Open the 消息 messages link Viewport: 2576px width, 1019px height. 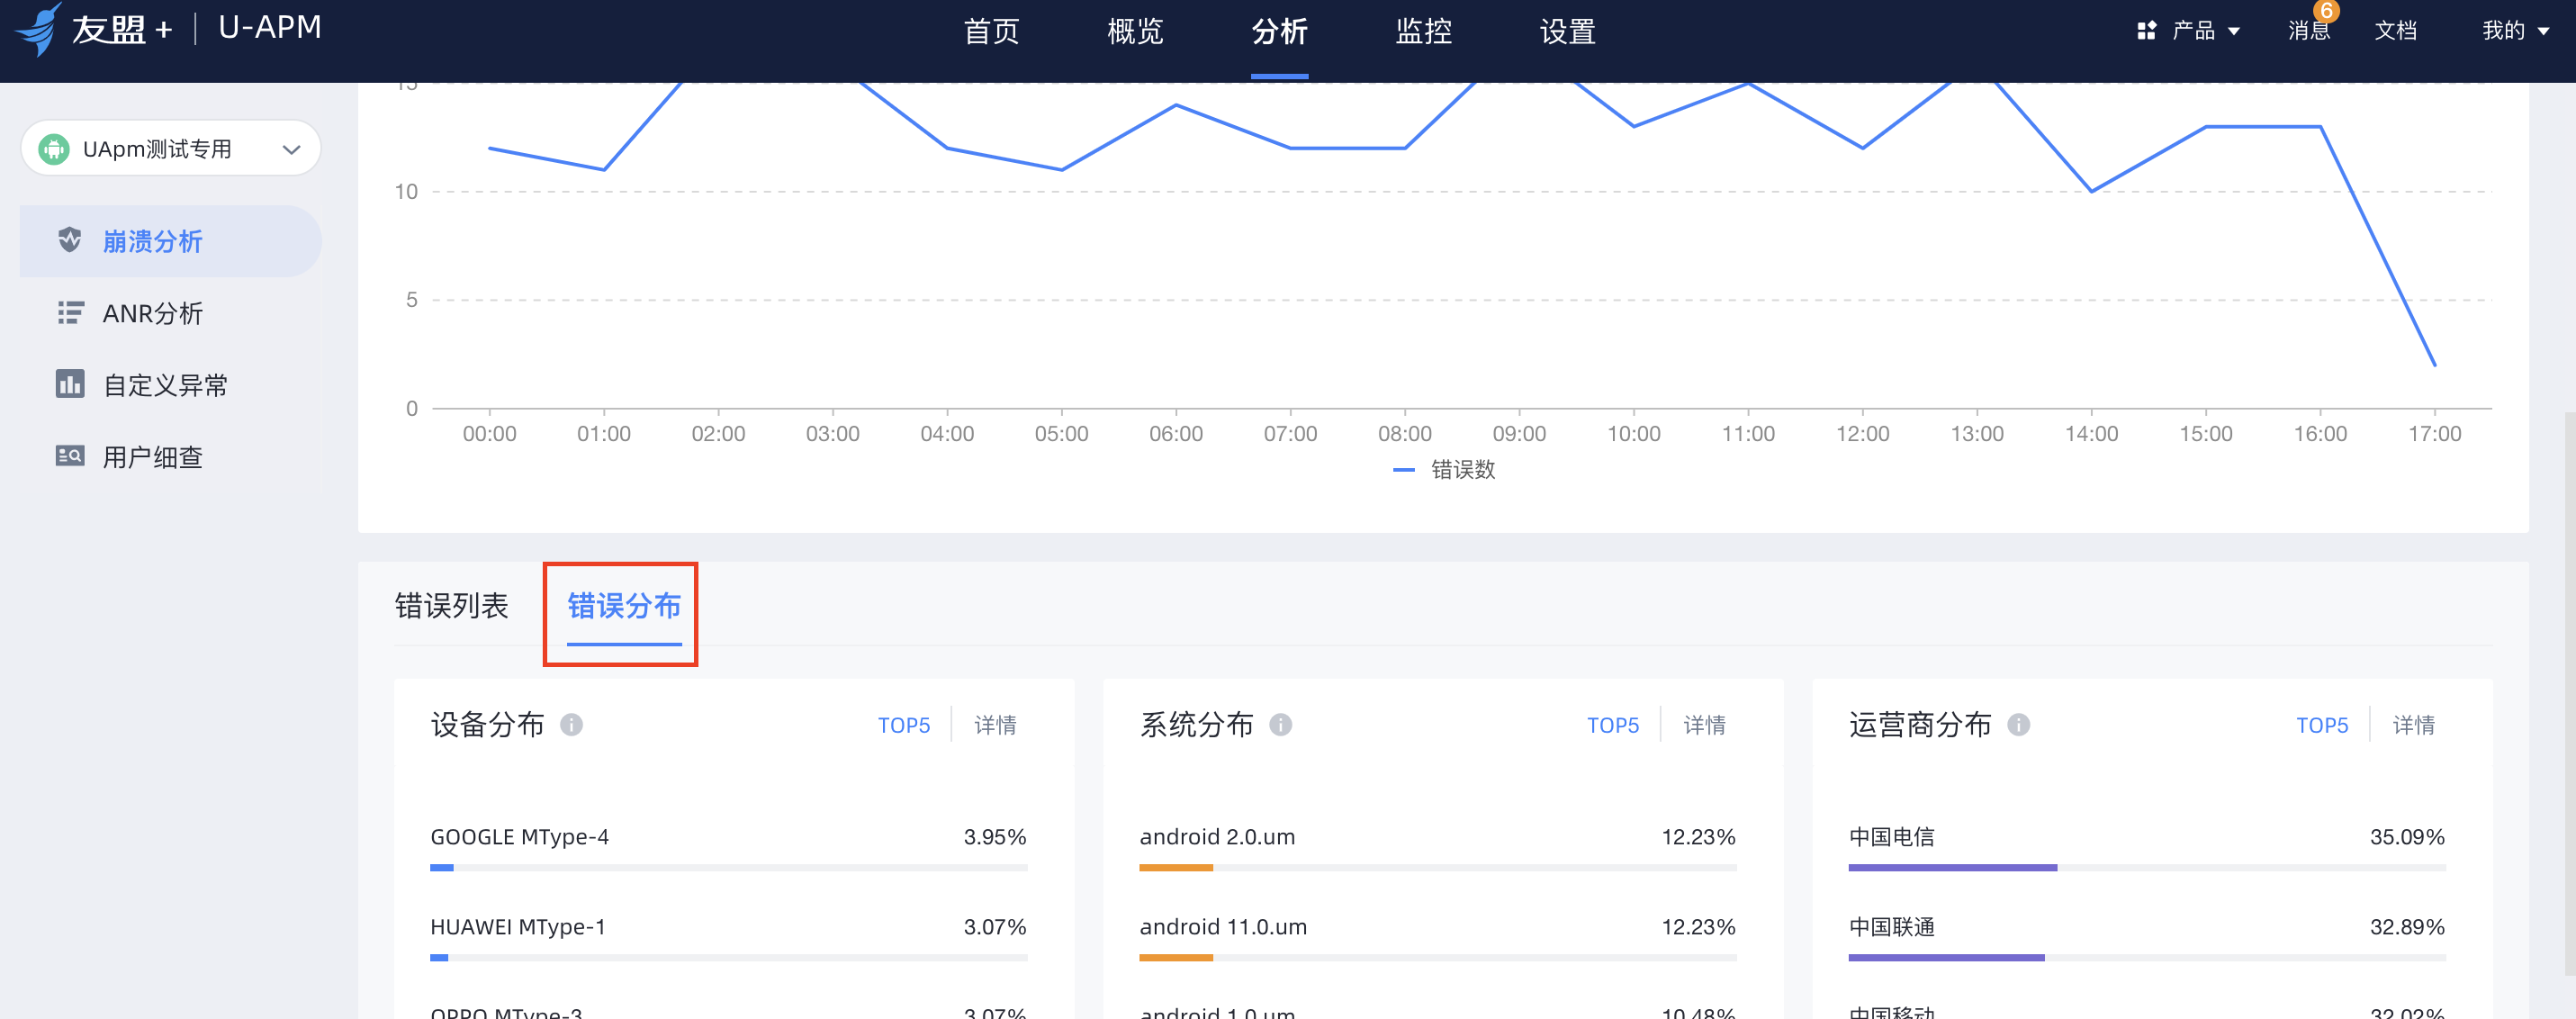pyautogui.click(x=2309, y=31)
